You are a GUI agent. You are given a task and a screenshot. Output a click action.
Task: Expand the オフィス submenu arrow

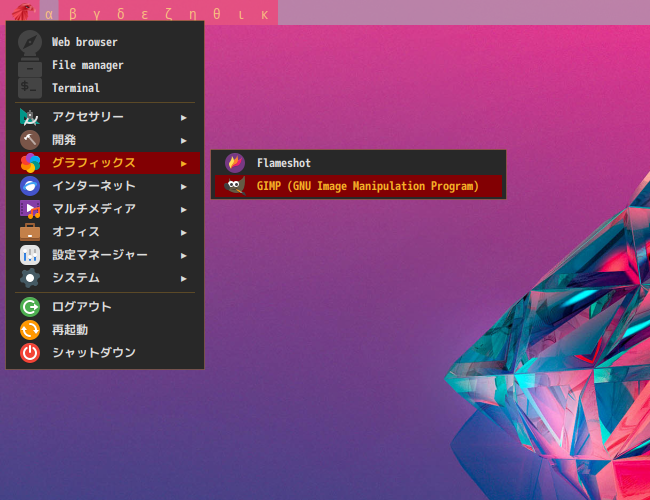pos(184,233)
